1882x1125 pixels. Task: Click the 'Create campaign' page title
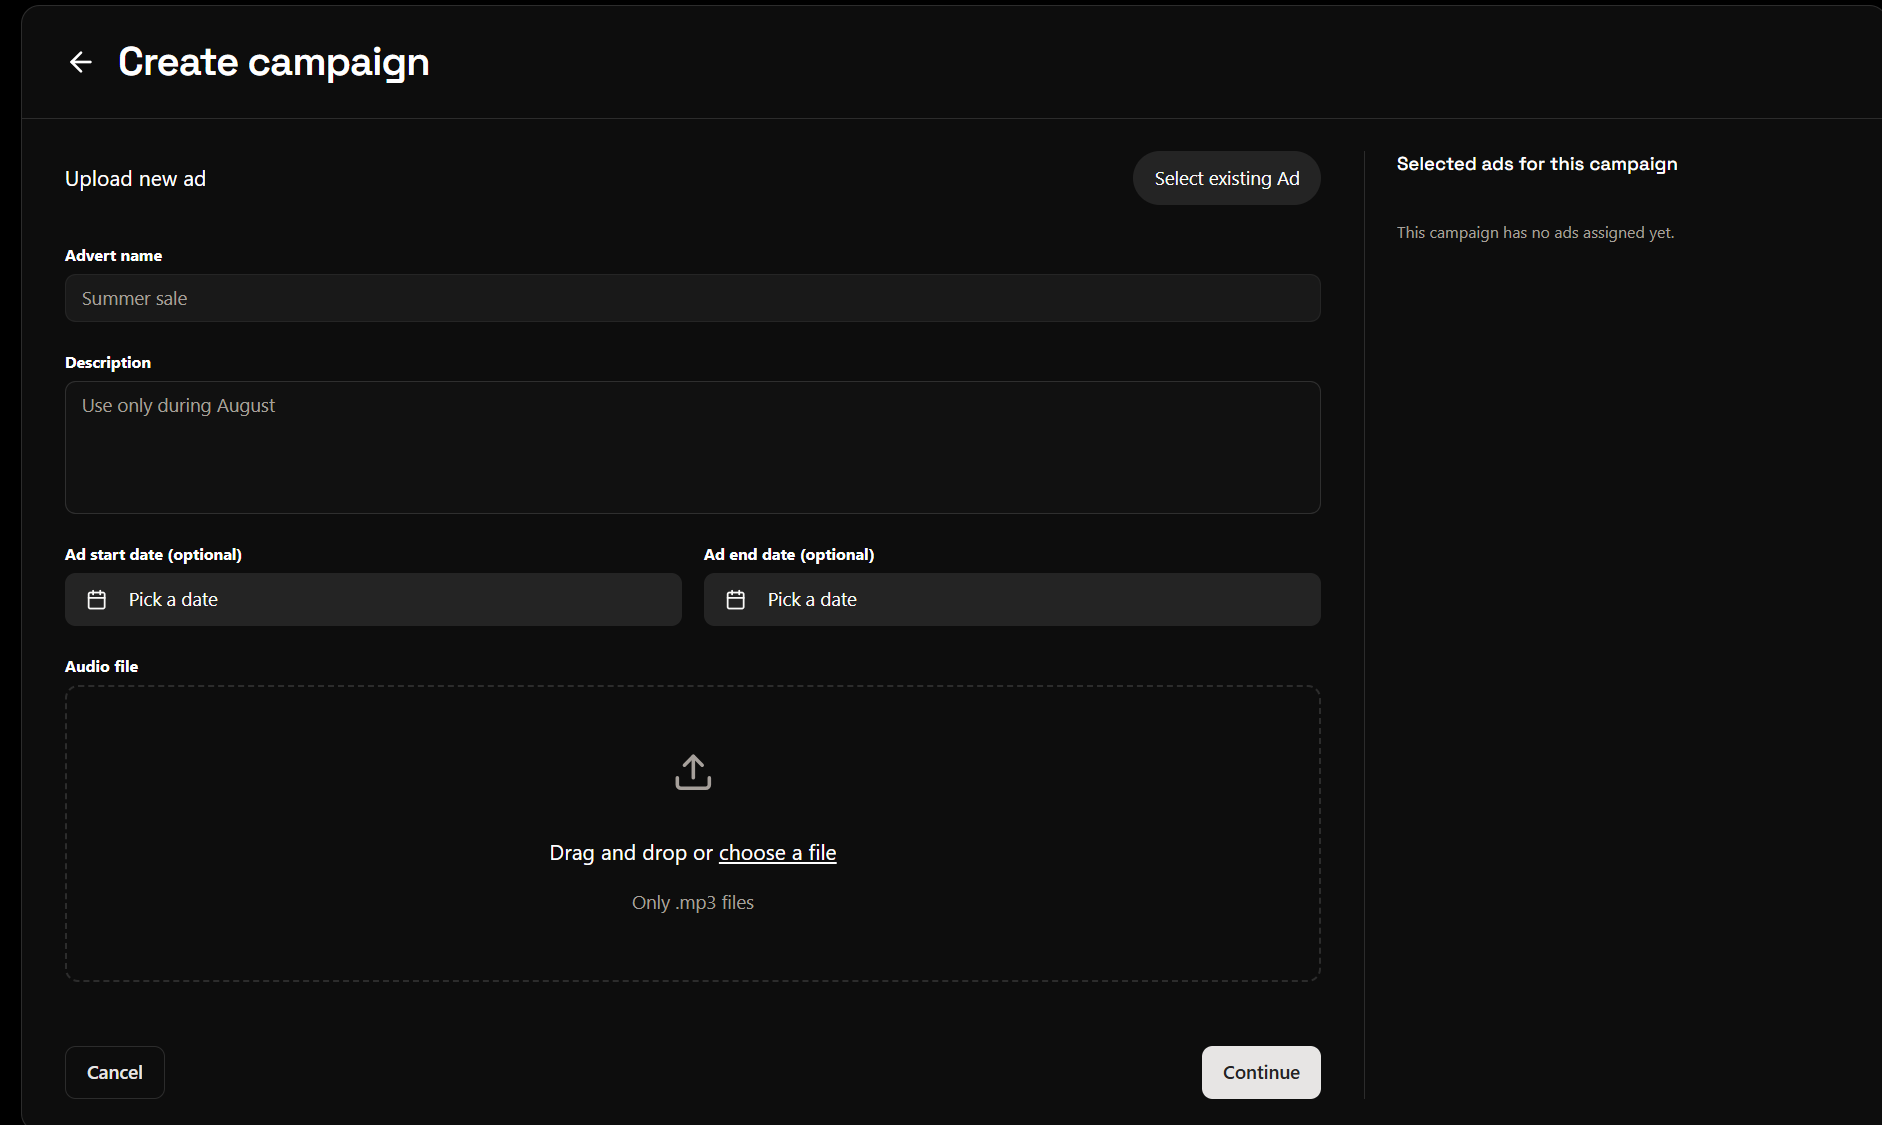tap(273, 62)
